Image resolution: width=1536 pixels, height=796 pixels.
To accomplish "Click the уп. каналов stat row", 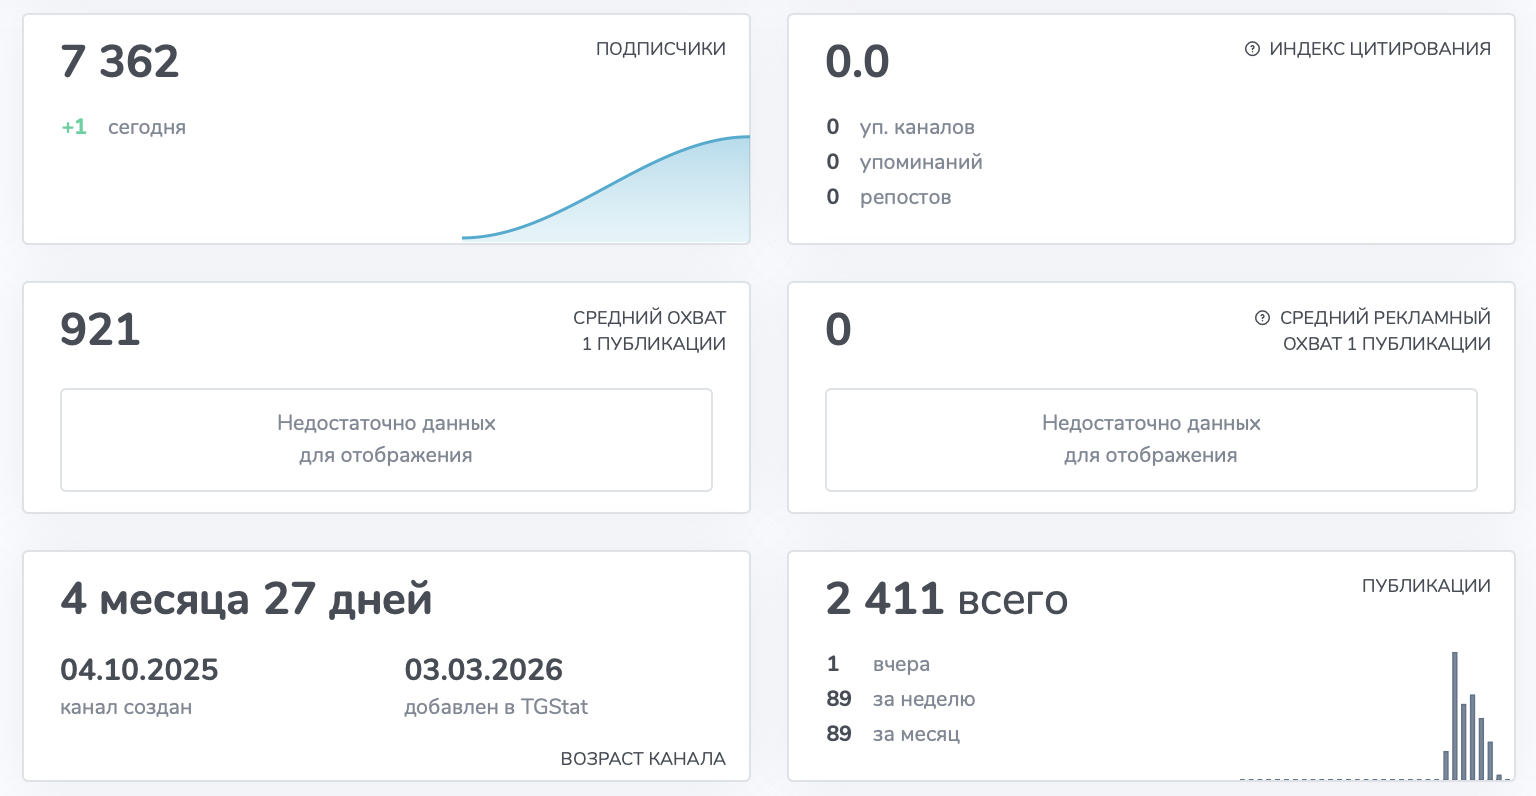I will tap(900, 127).
